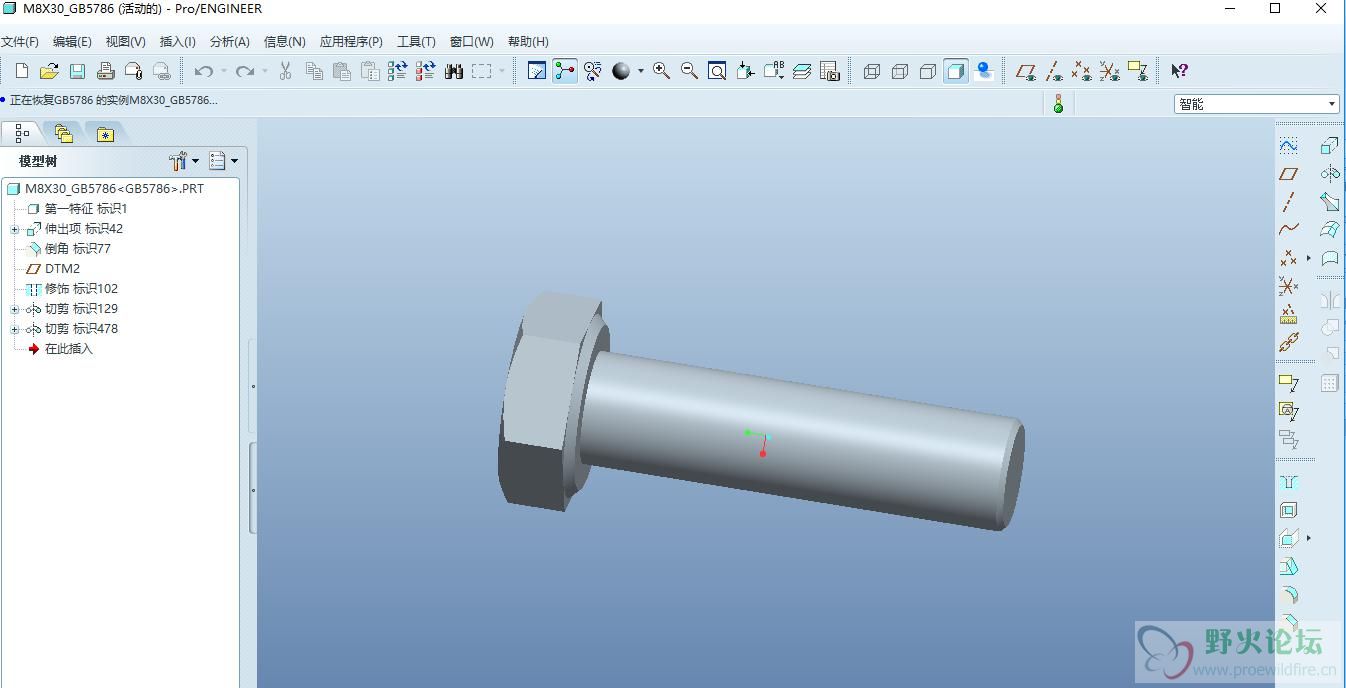Open the Find binoculars tool

pyautogui.click(x=453, y=71)
